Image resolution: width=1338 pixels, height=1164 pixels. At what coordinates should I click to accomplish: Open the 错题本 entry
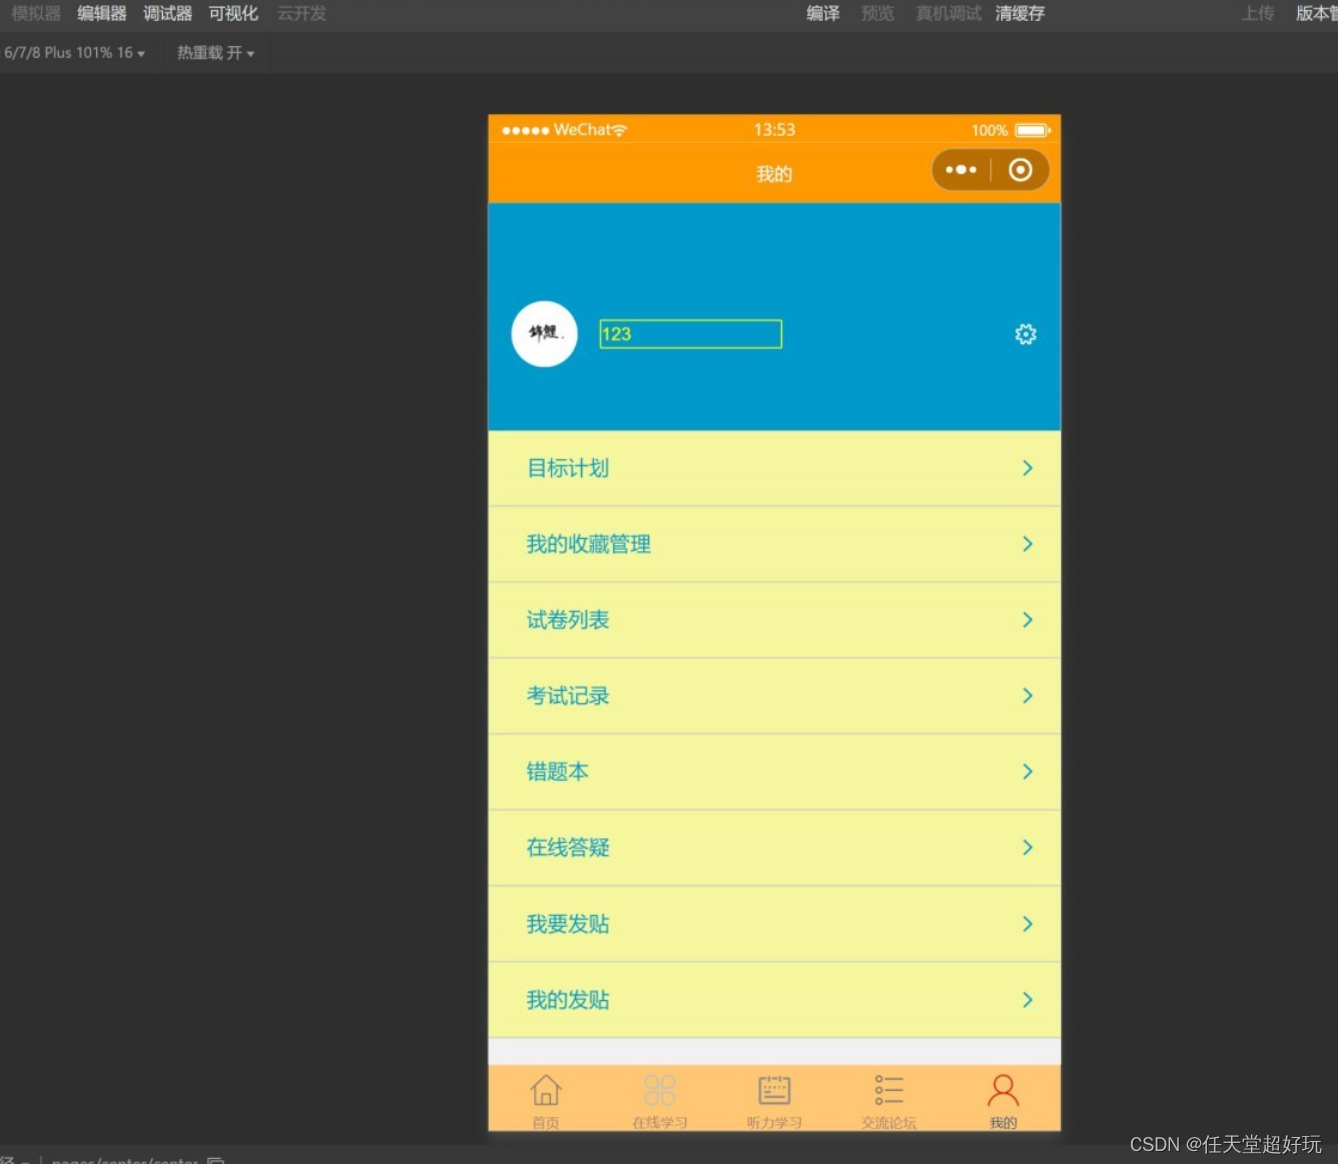coord(774,772)
